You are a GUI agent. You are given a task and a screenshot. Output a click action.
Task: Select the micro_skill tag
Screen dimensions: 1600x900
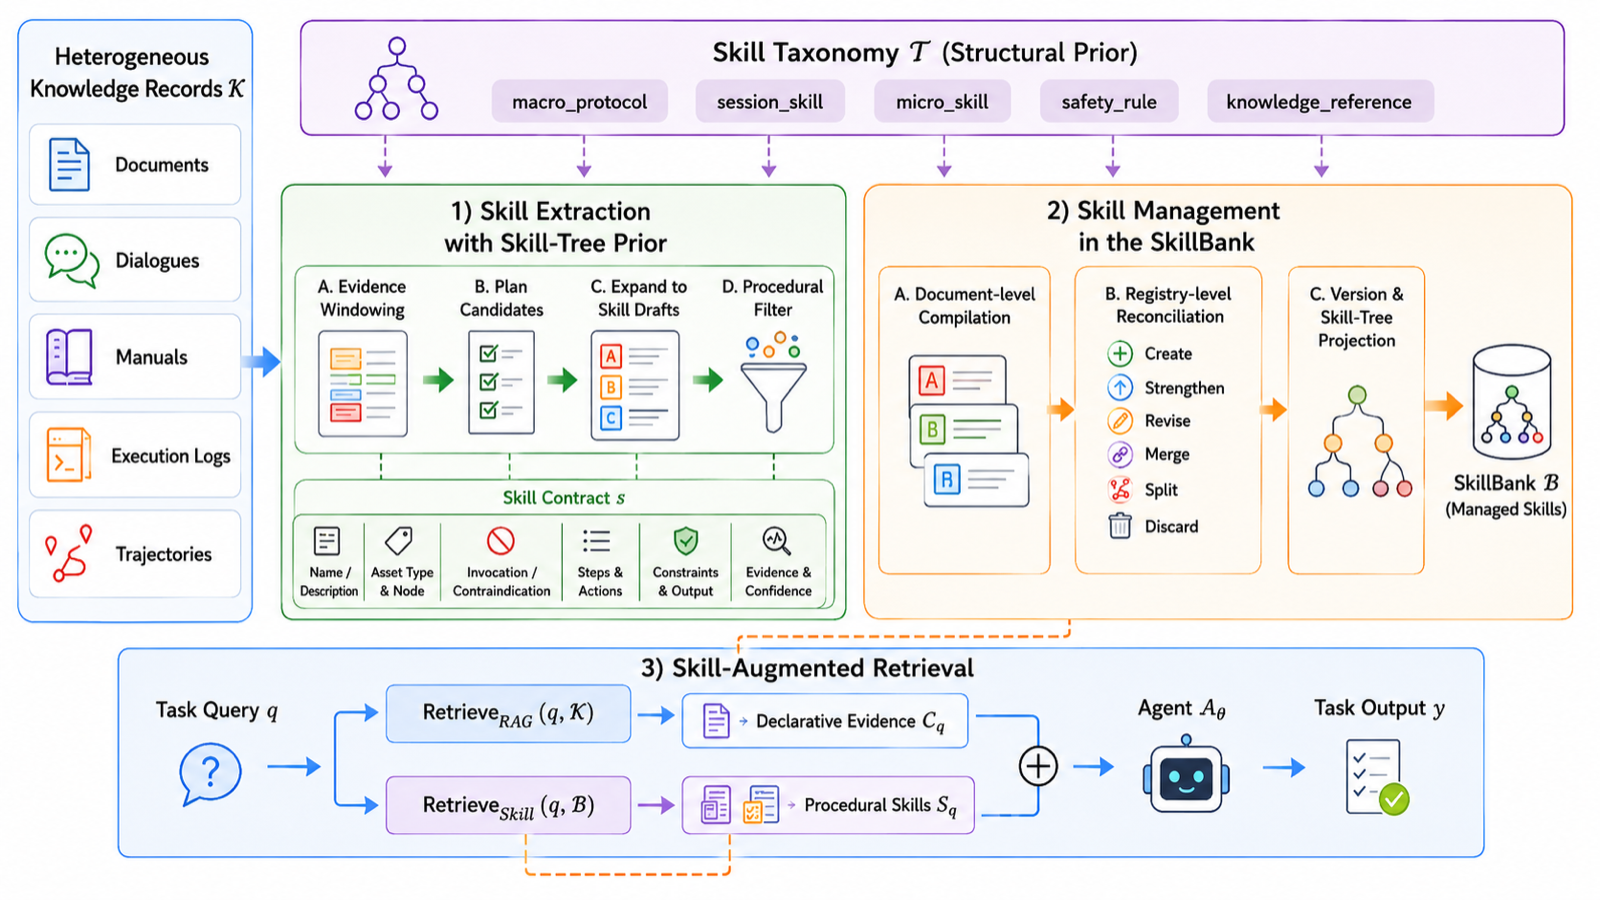tap(942, 102)
